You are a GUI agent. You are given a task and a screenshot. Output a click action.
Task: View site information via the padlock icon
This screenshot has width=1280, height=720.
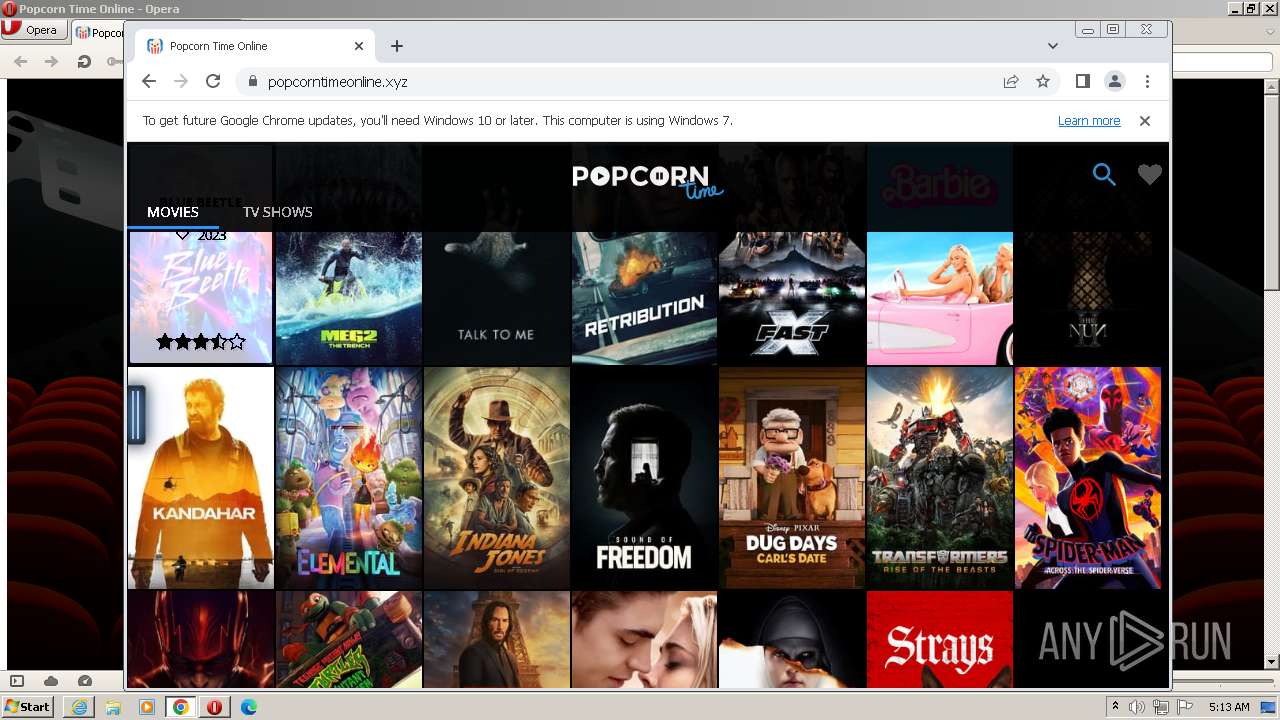[x=252, y=82]
